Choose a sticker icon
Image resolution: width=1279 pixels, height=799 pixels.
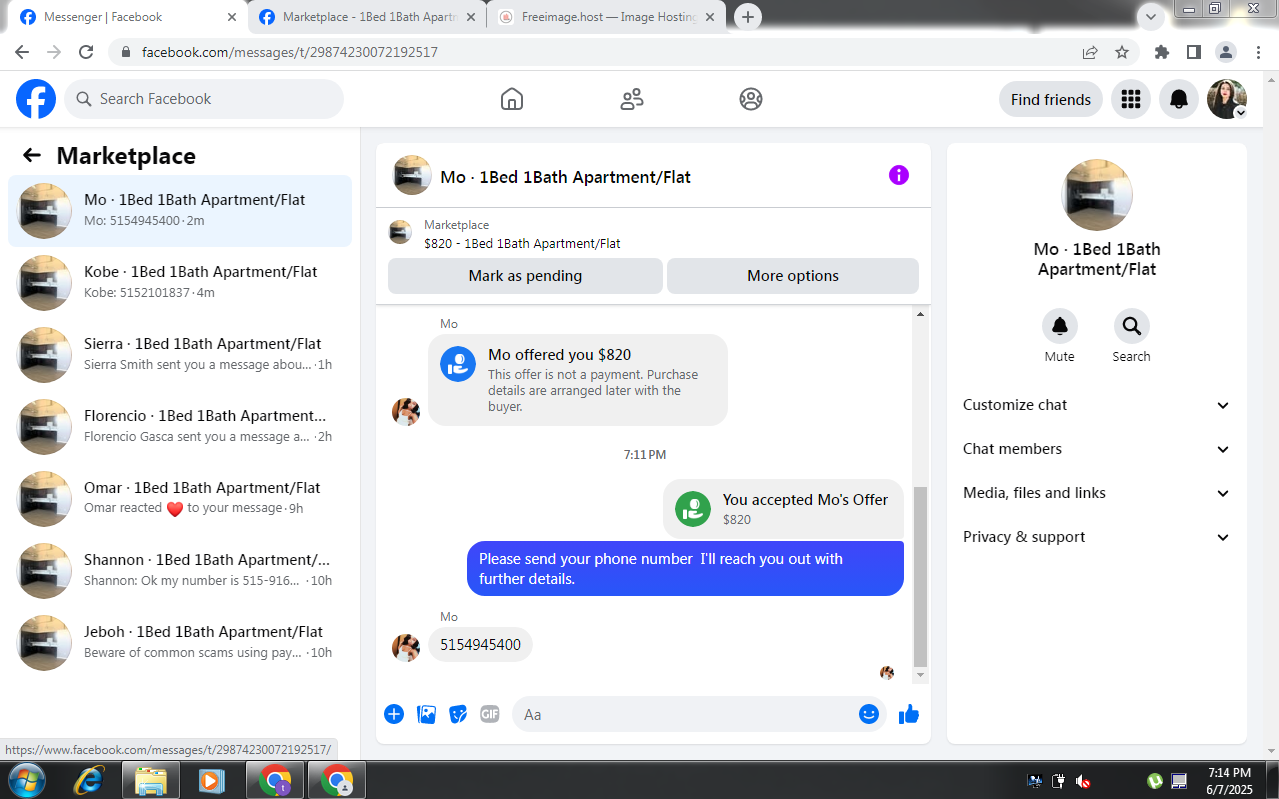[x=458, y=714]
